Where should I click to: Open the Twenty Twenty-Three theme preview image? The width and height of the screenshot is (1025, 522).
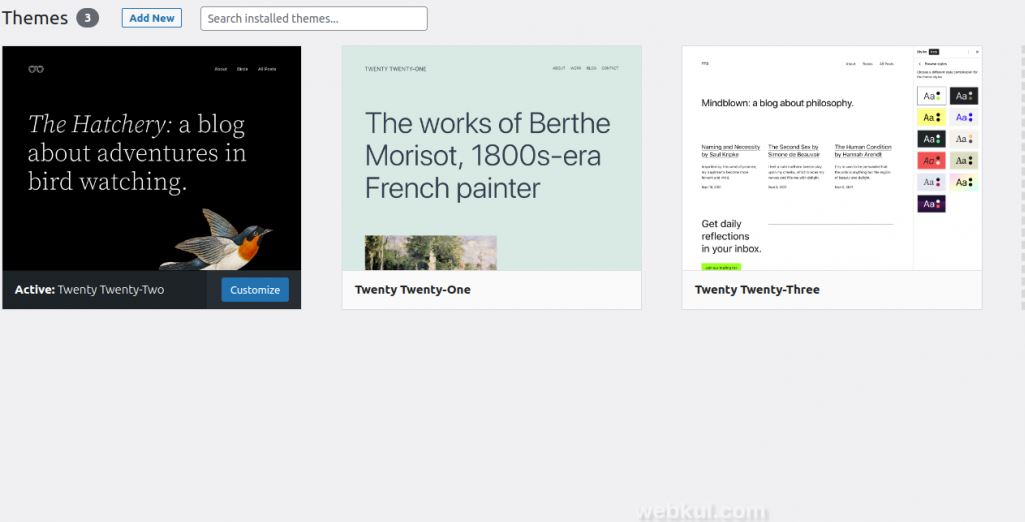(x=832, y=158)
